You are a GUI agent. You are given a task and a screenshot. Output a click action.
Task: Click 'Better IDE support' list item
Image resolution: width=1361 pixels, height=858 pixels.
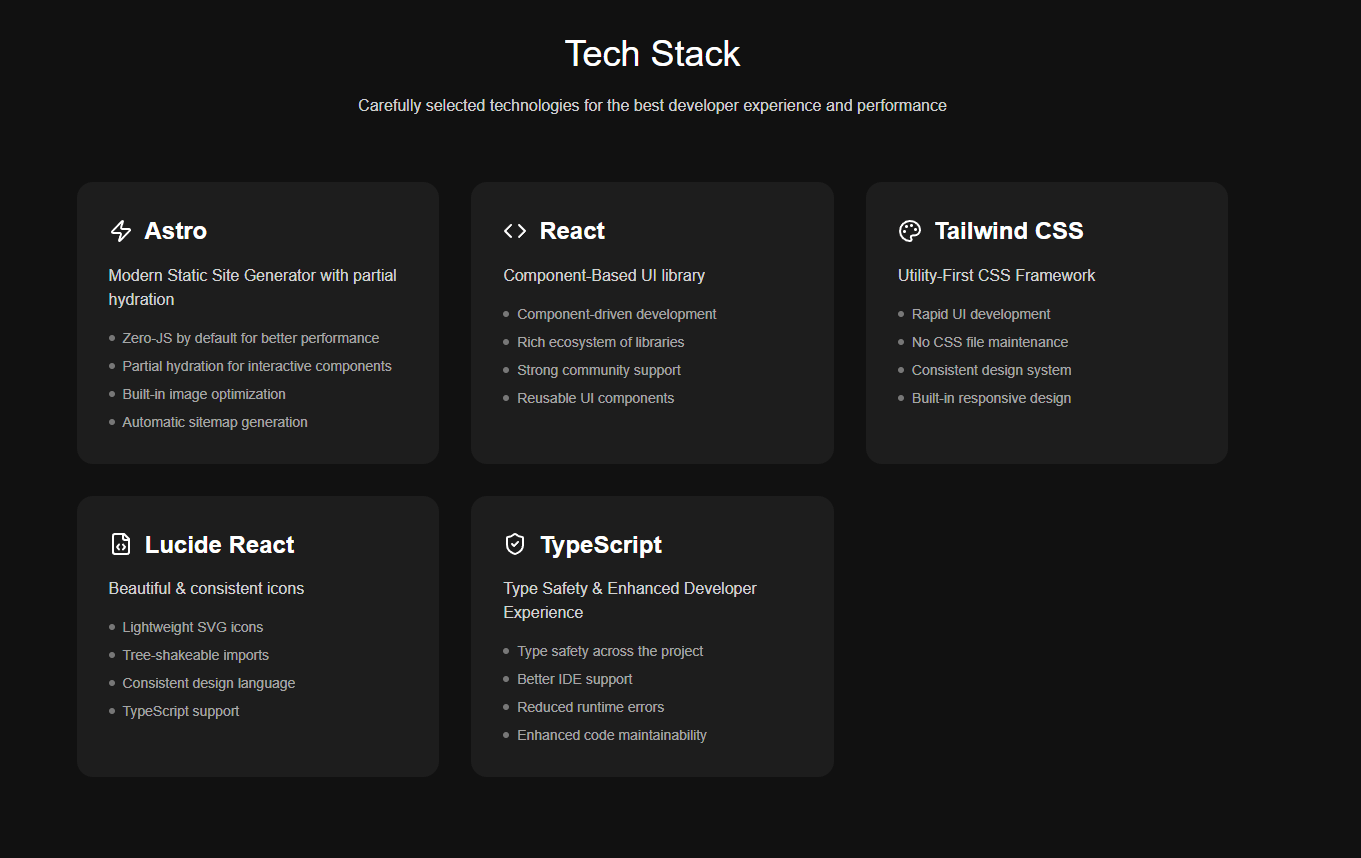[x=575, y=679]
